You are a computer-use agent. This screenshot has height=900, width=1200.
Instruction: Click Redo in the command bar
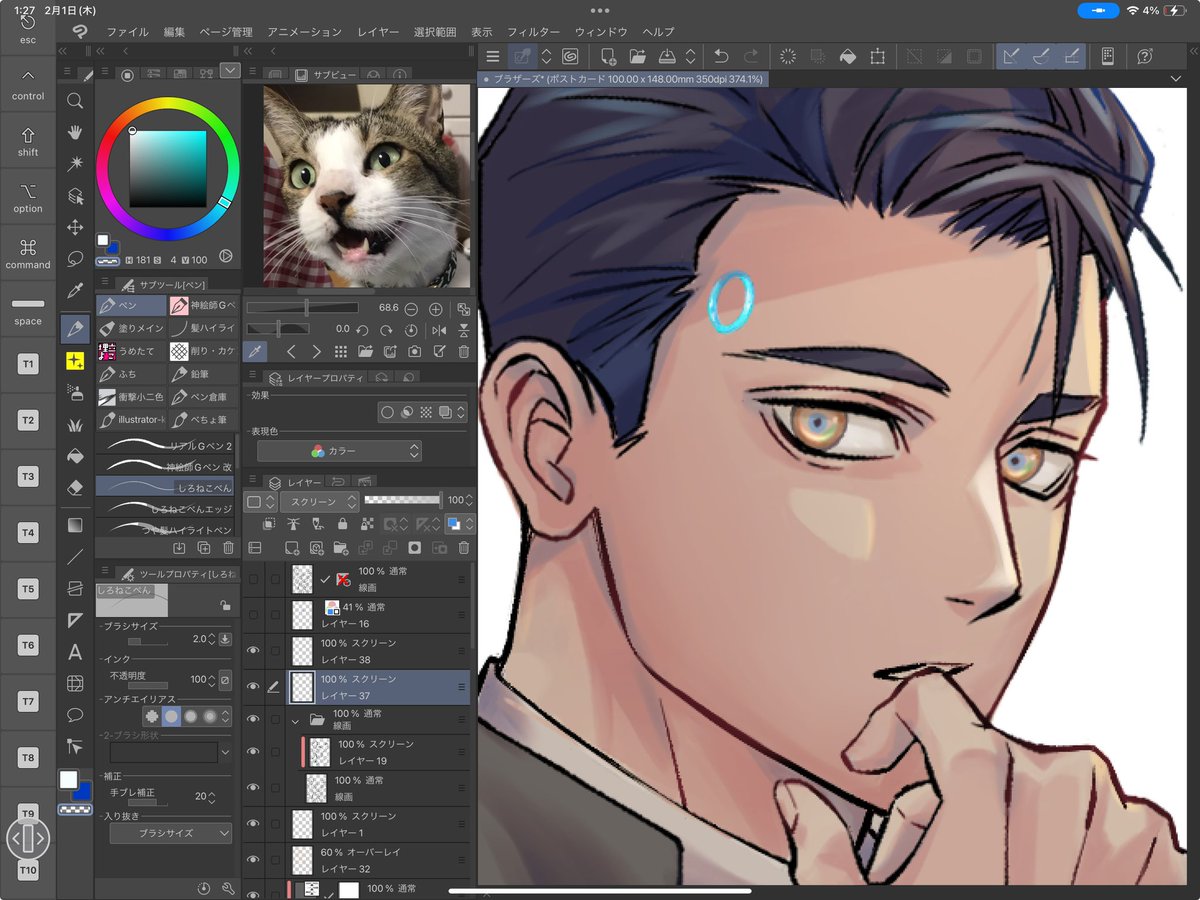point(751,57)
